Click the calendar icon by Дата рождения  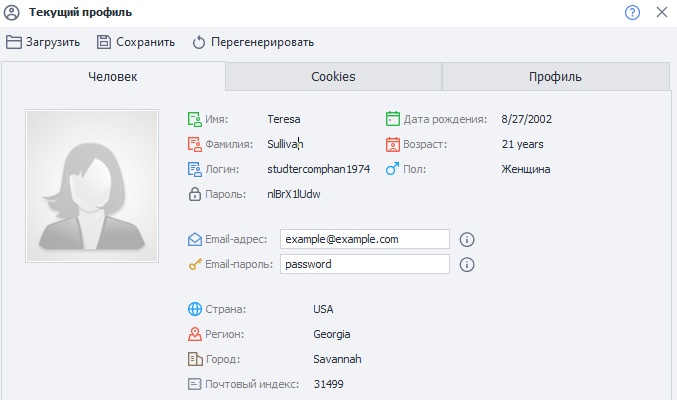(393, 119)
